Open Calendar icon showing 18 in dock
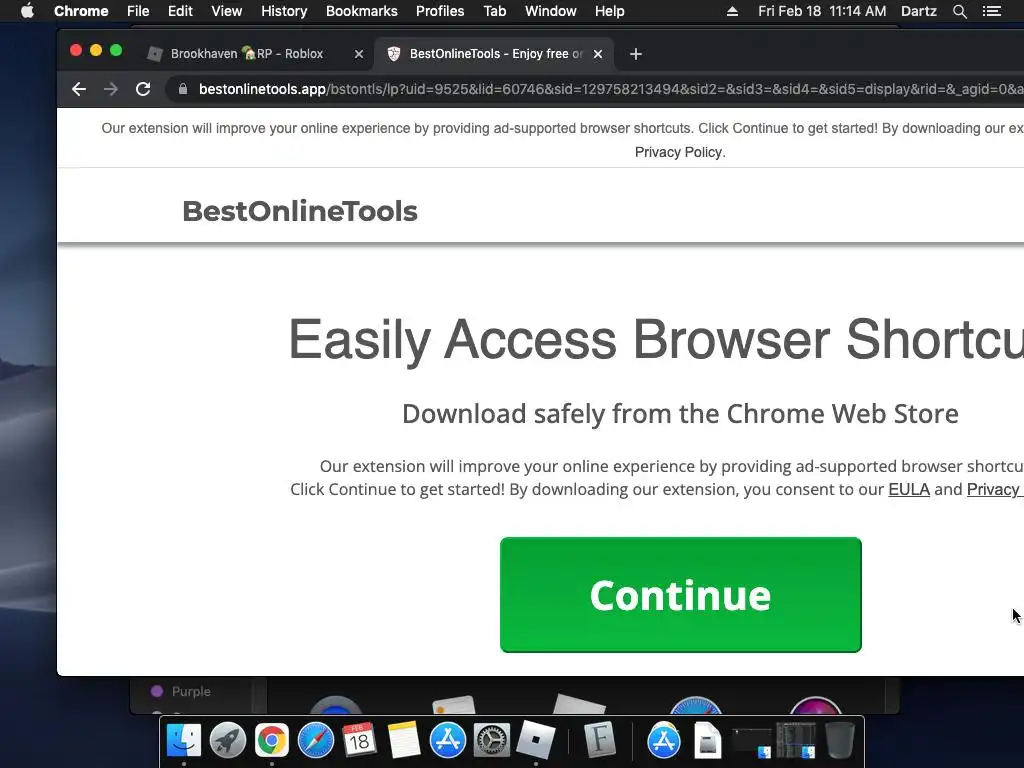This screenshot has width=1024, height=768. click(359, 741)
